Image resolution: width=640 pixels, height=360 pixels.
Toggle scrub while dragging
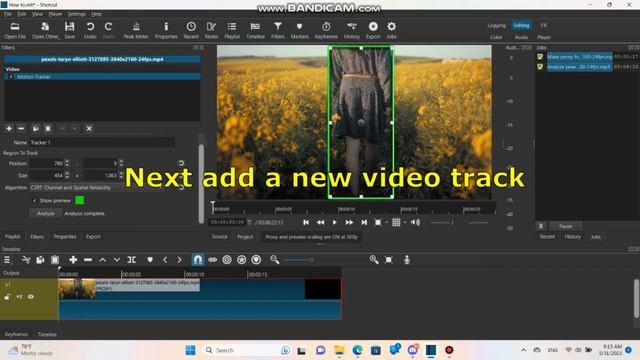click(x=212, y=260)
